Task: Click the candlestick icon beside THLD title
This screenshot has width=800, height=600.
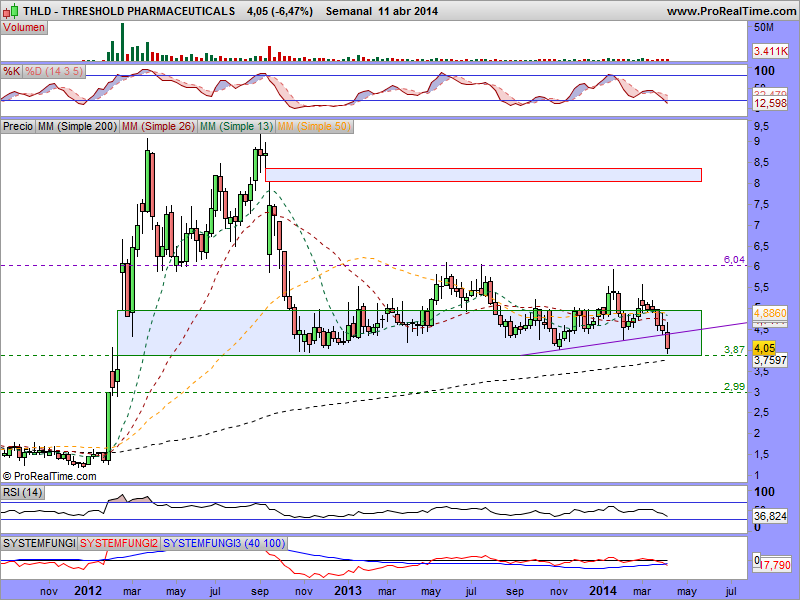Action: 11,11
